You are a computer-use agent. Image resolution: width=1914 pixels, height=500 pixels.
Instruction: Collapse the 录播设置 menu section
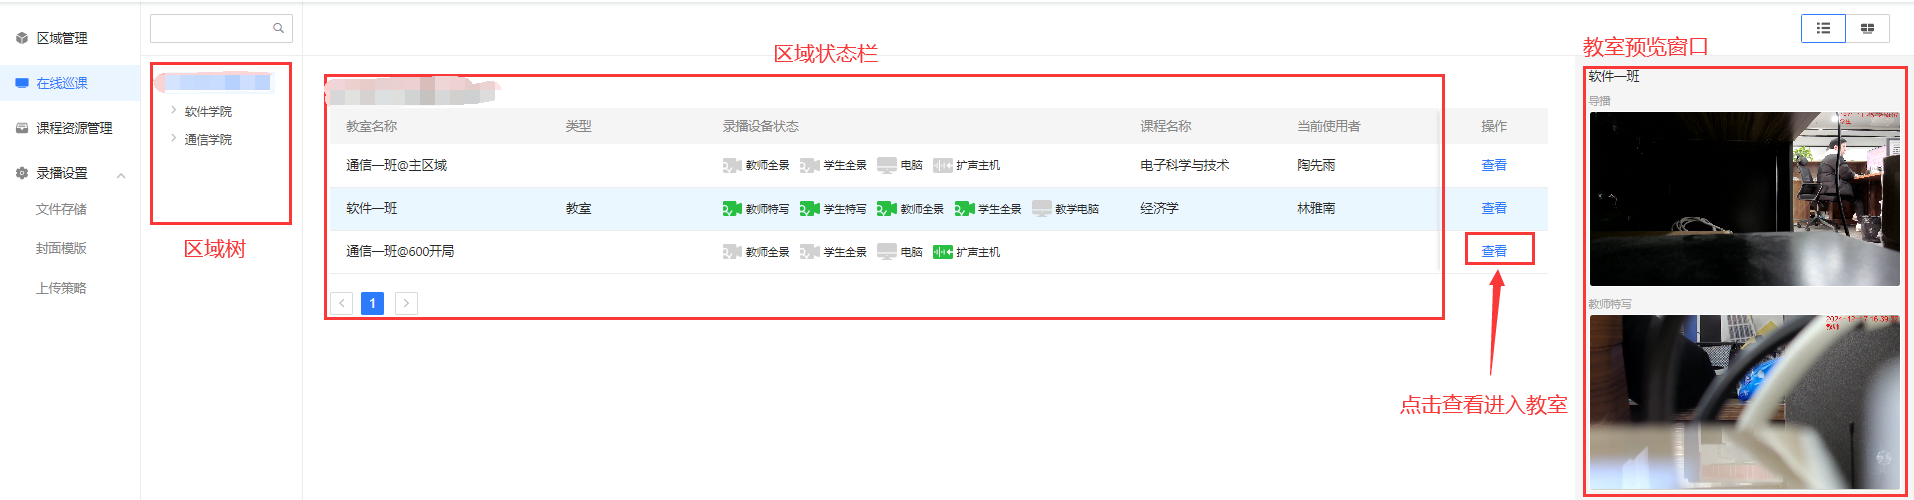click(121, 175)
